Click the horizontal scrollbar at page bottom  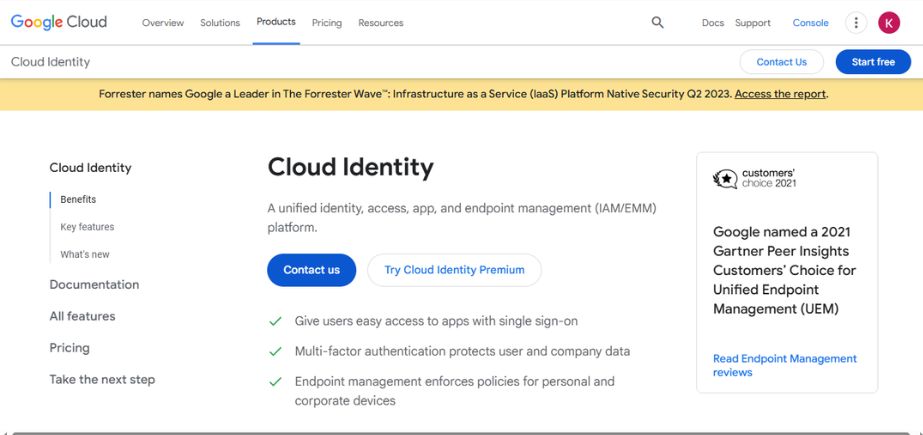click(x=462, y=433)
